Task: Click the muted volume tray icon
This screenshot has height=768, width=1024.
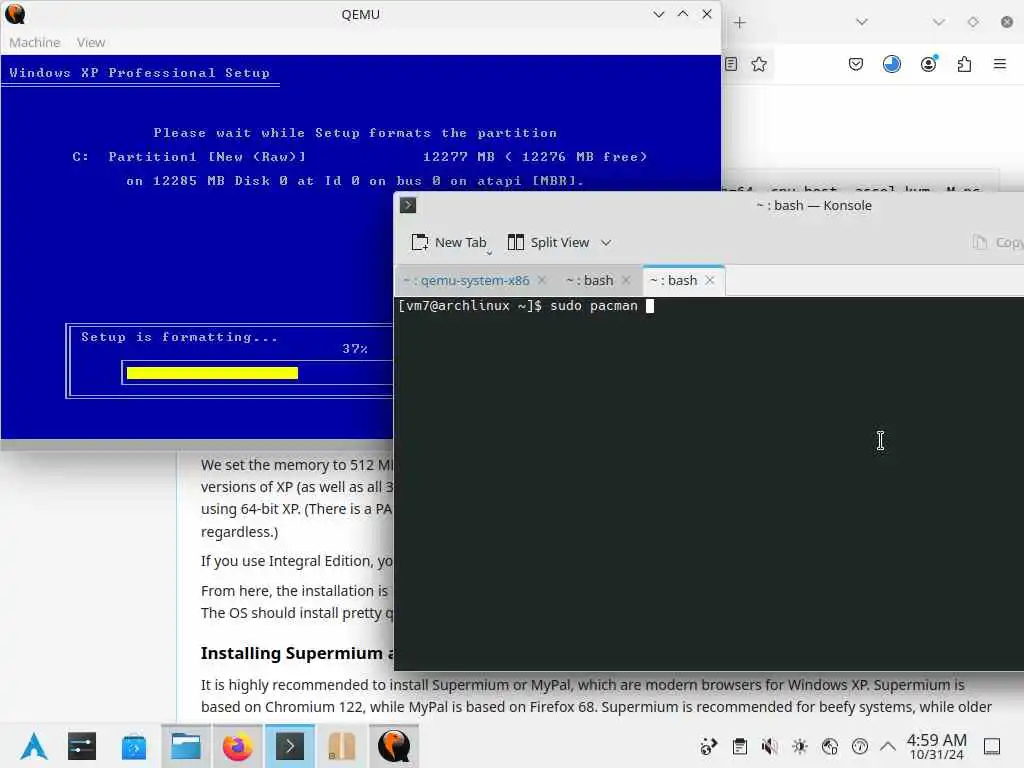Action: click(x=769, y=746)
